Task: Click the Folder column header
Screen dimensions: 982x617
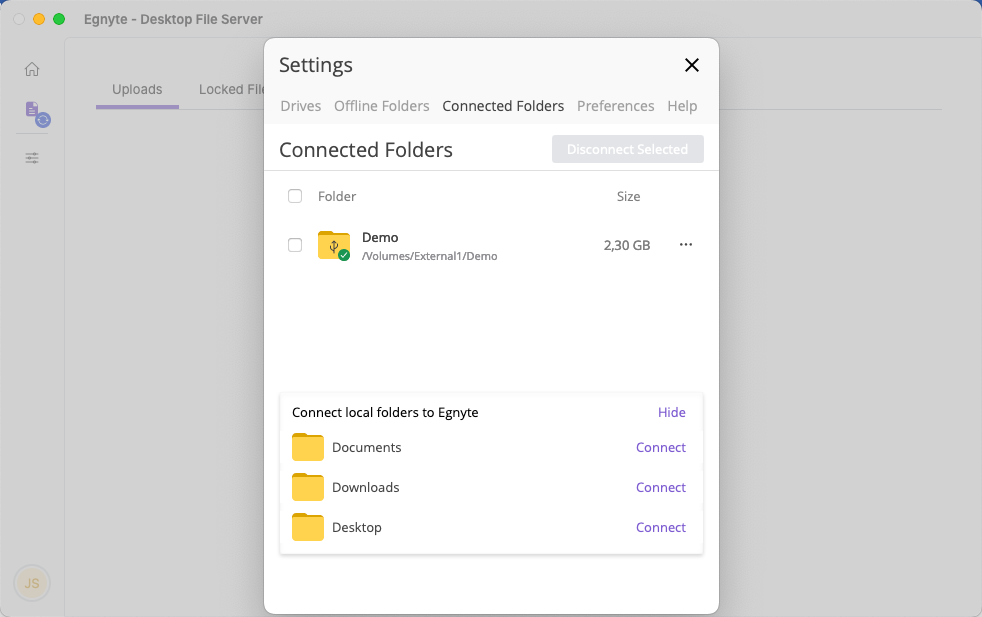Action: pyautogui.click(x=337, y=197)
